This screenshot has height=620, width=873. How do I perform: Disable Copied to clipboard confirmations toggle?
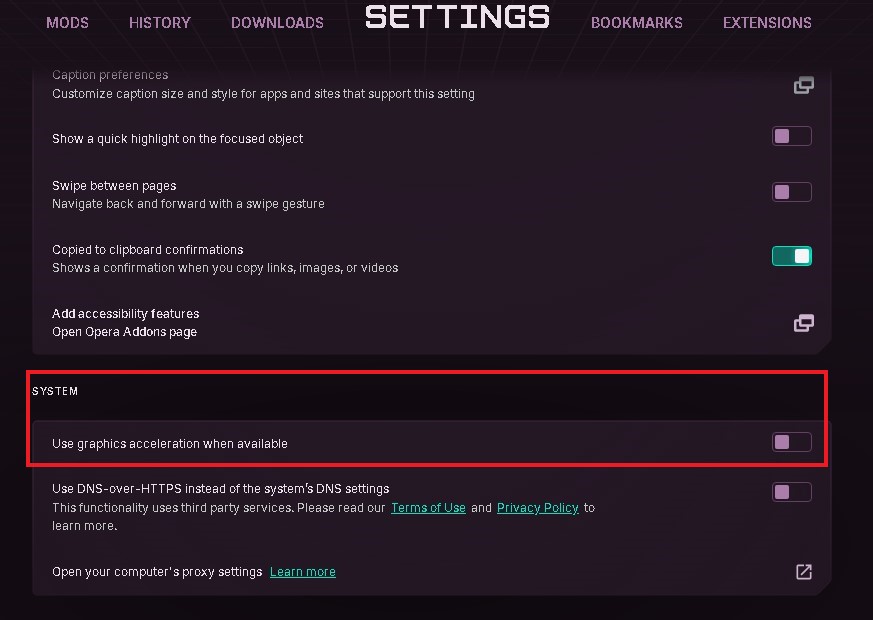point(791,256)
